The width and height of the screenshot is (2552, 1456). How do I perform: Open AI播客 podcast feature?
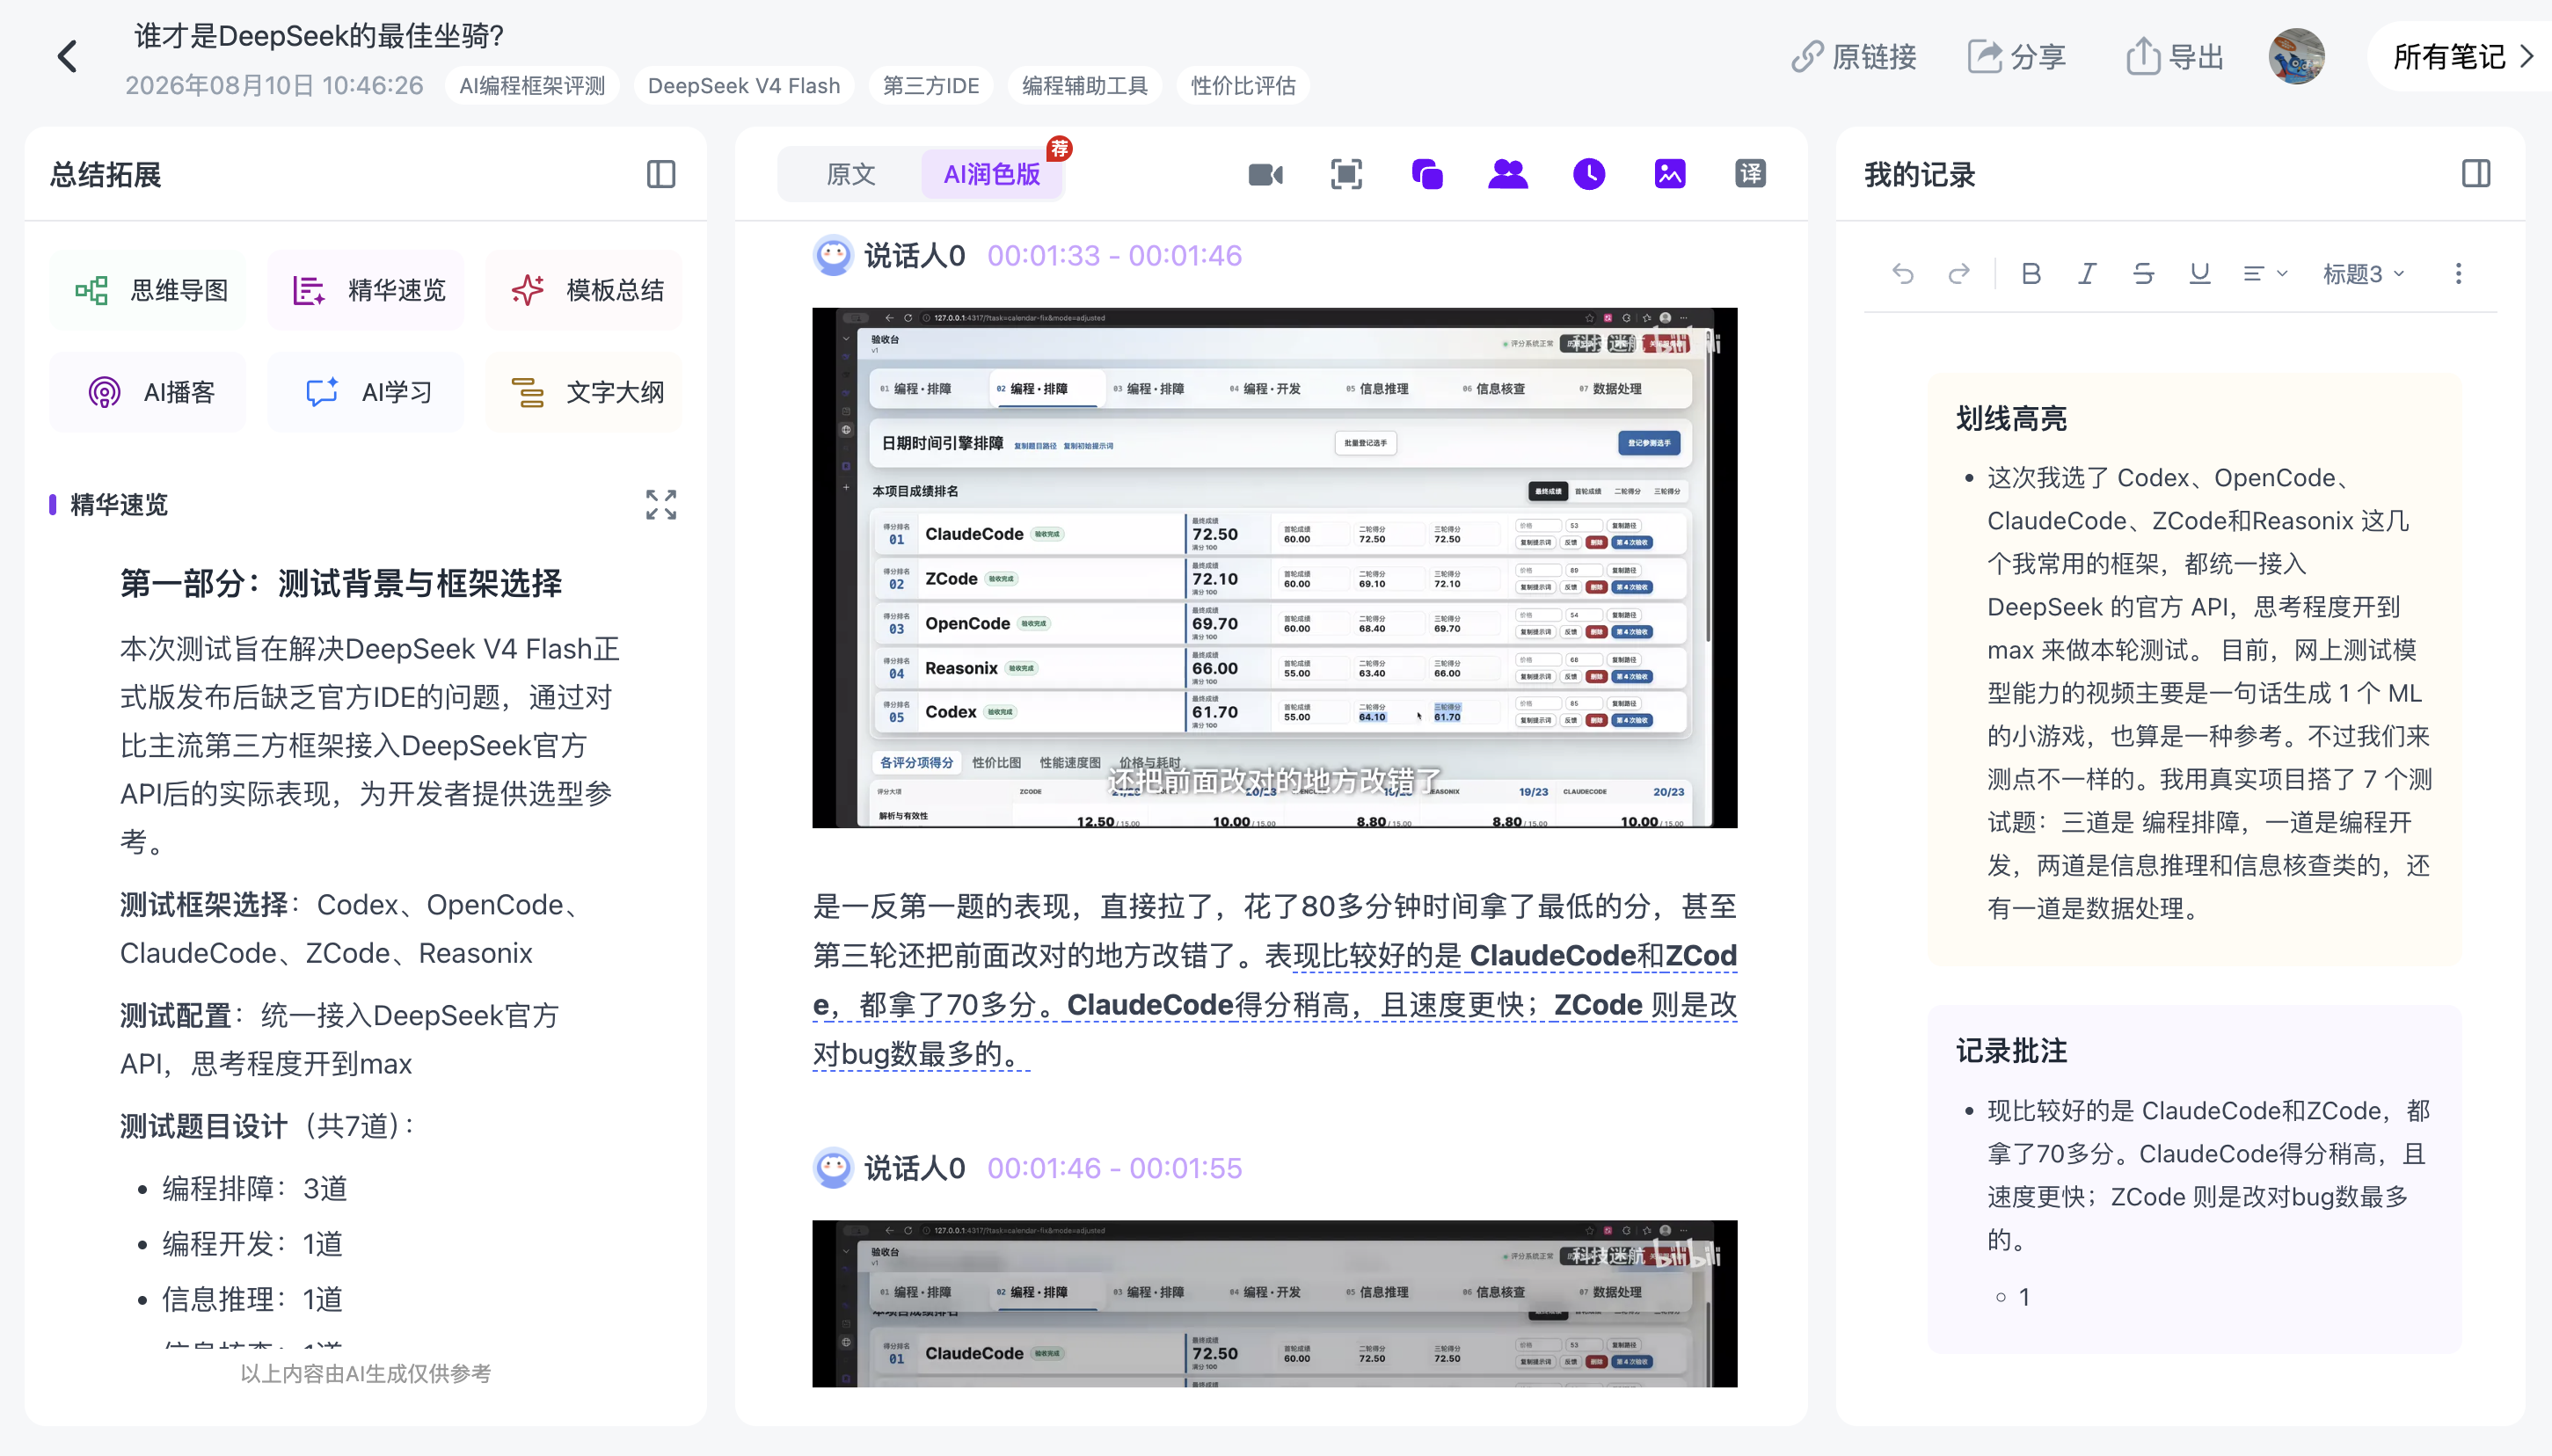point(148,393)
